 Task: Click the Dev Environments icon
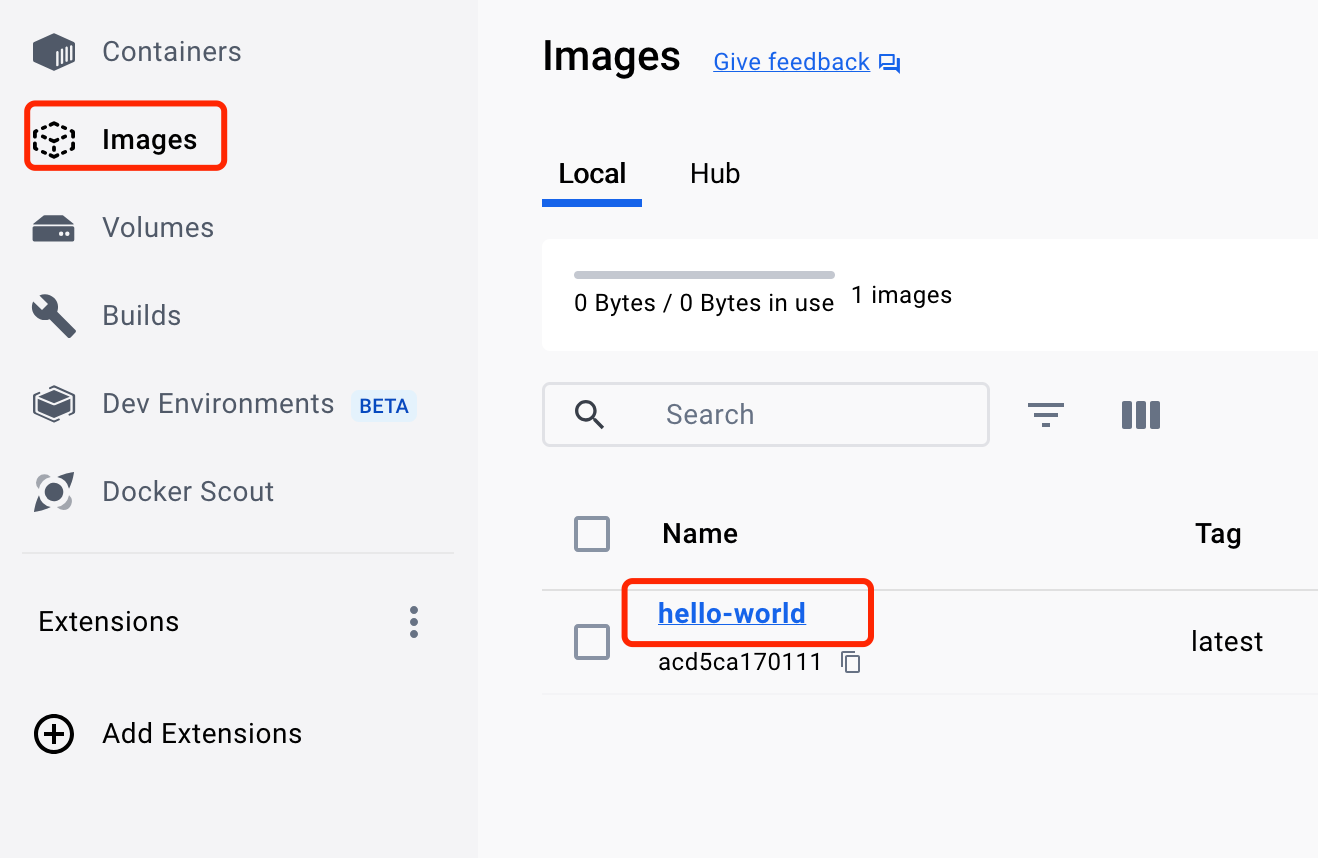[54, 404]
